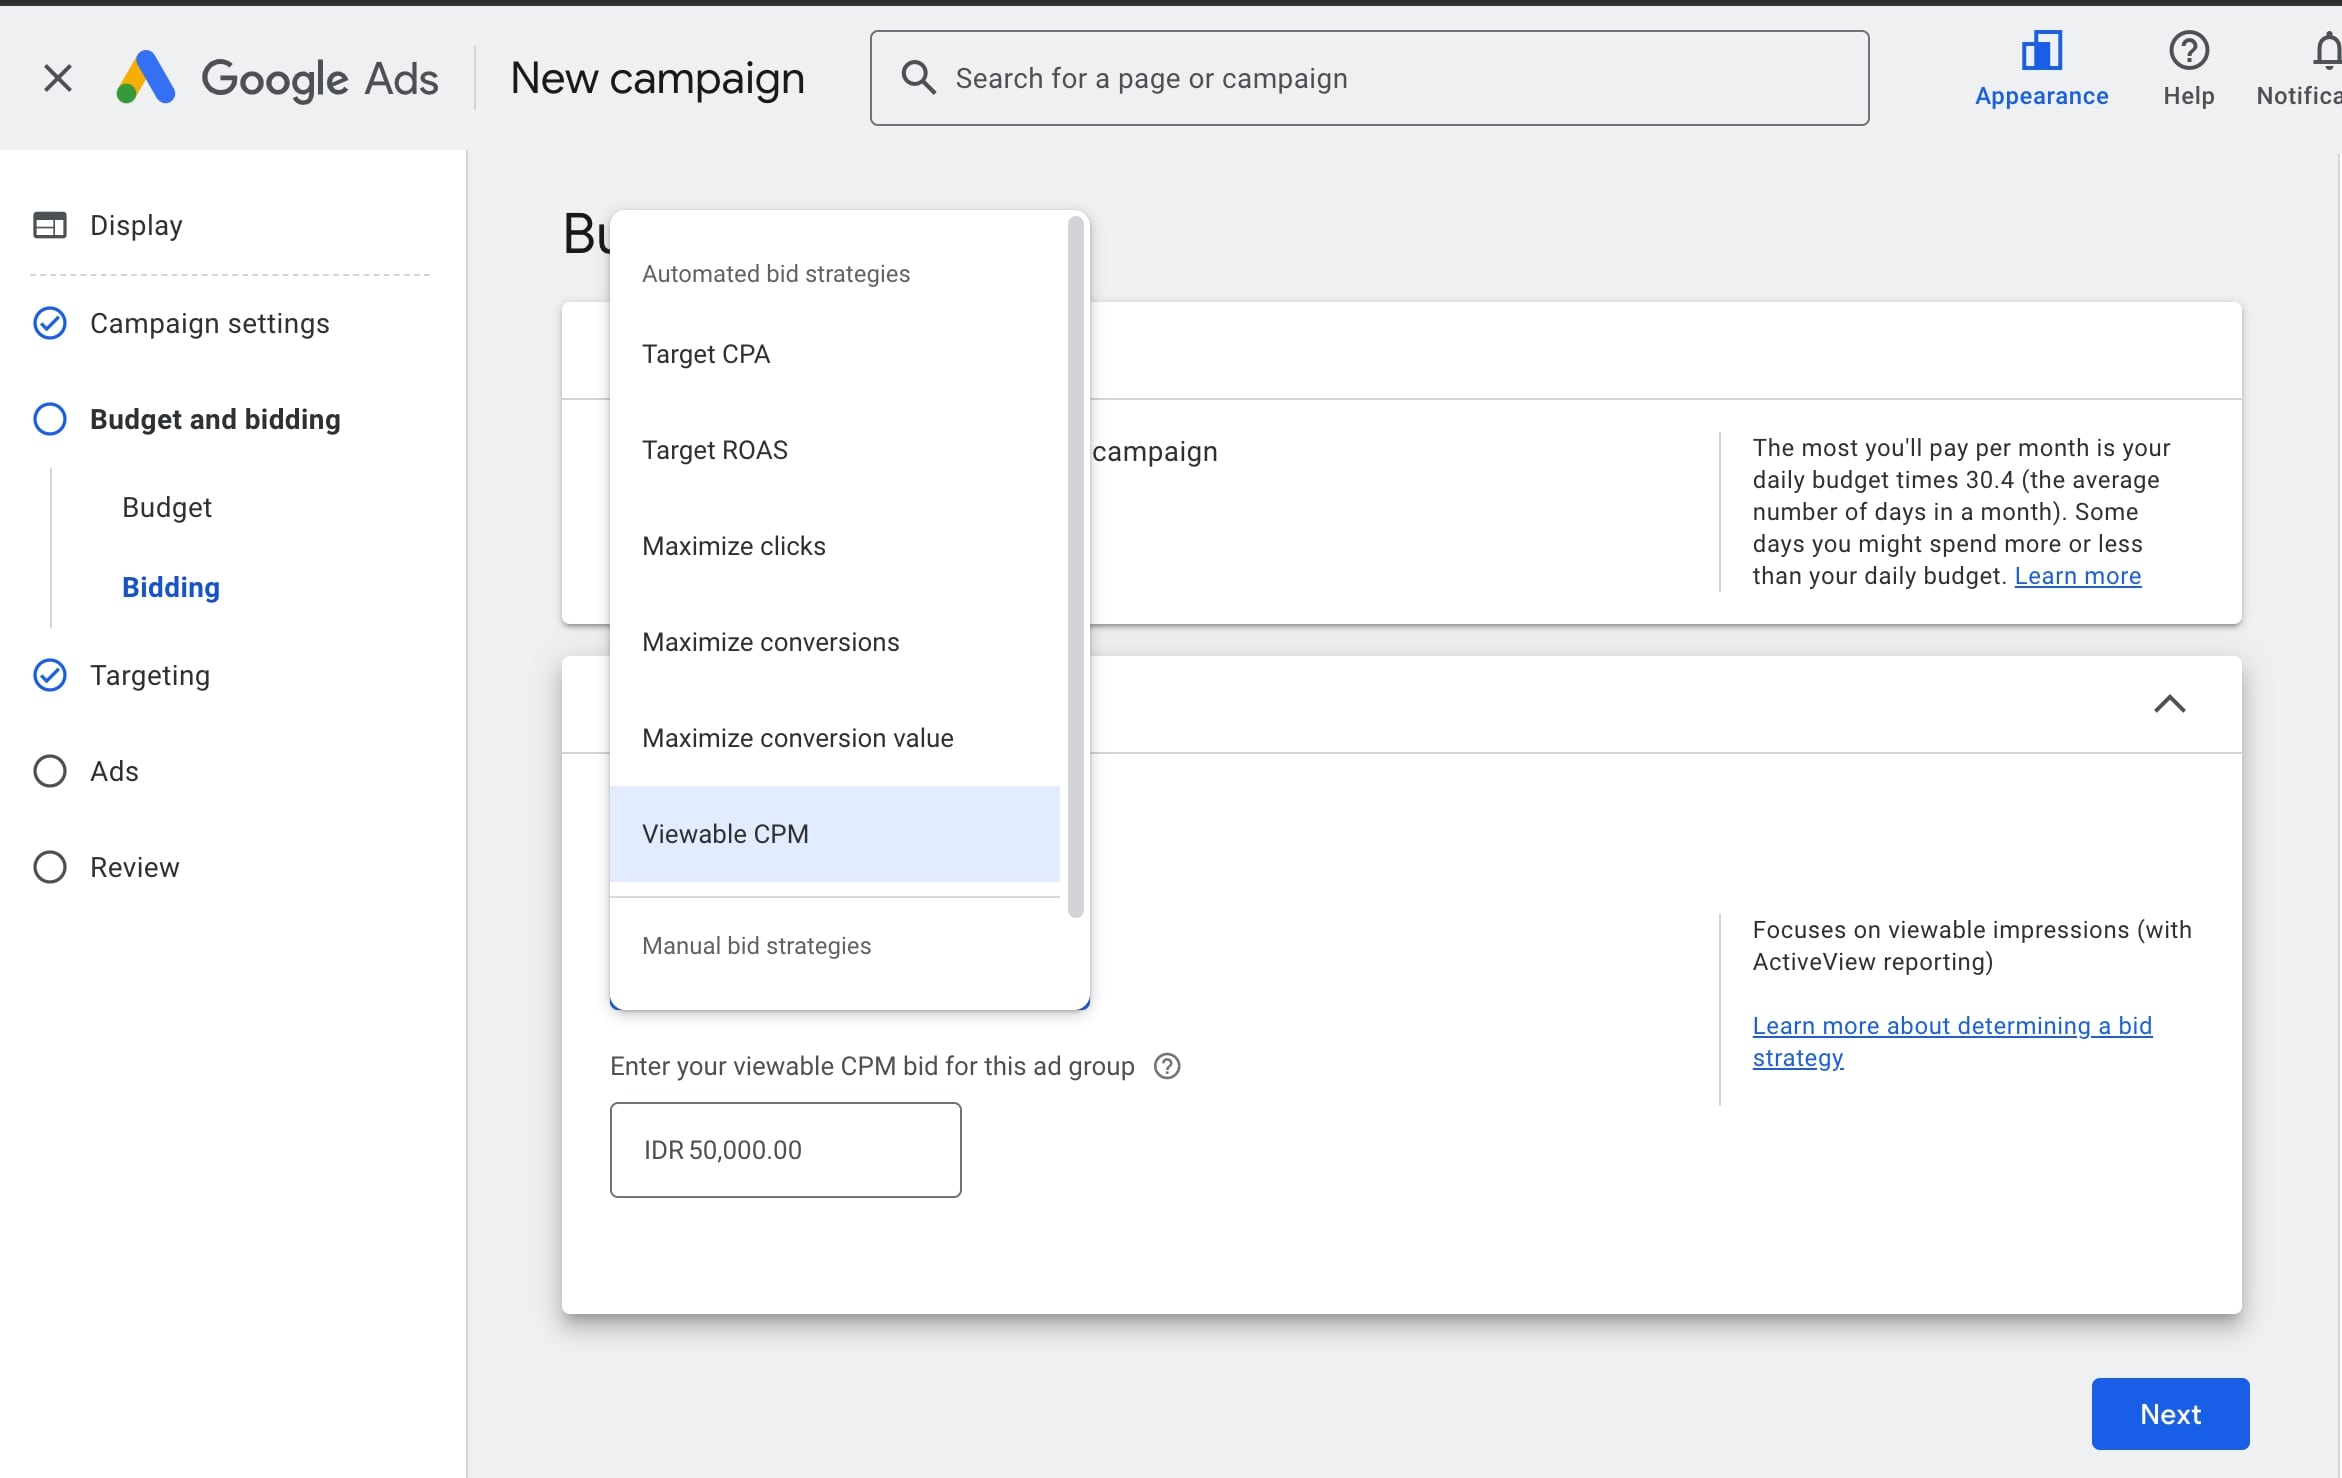Choose Maximize conversions bid strategy
This screenshot has height=1478, width=2342.
coord(770,641)
